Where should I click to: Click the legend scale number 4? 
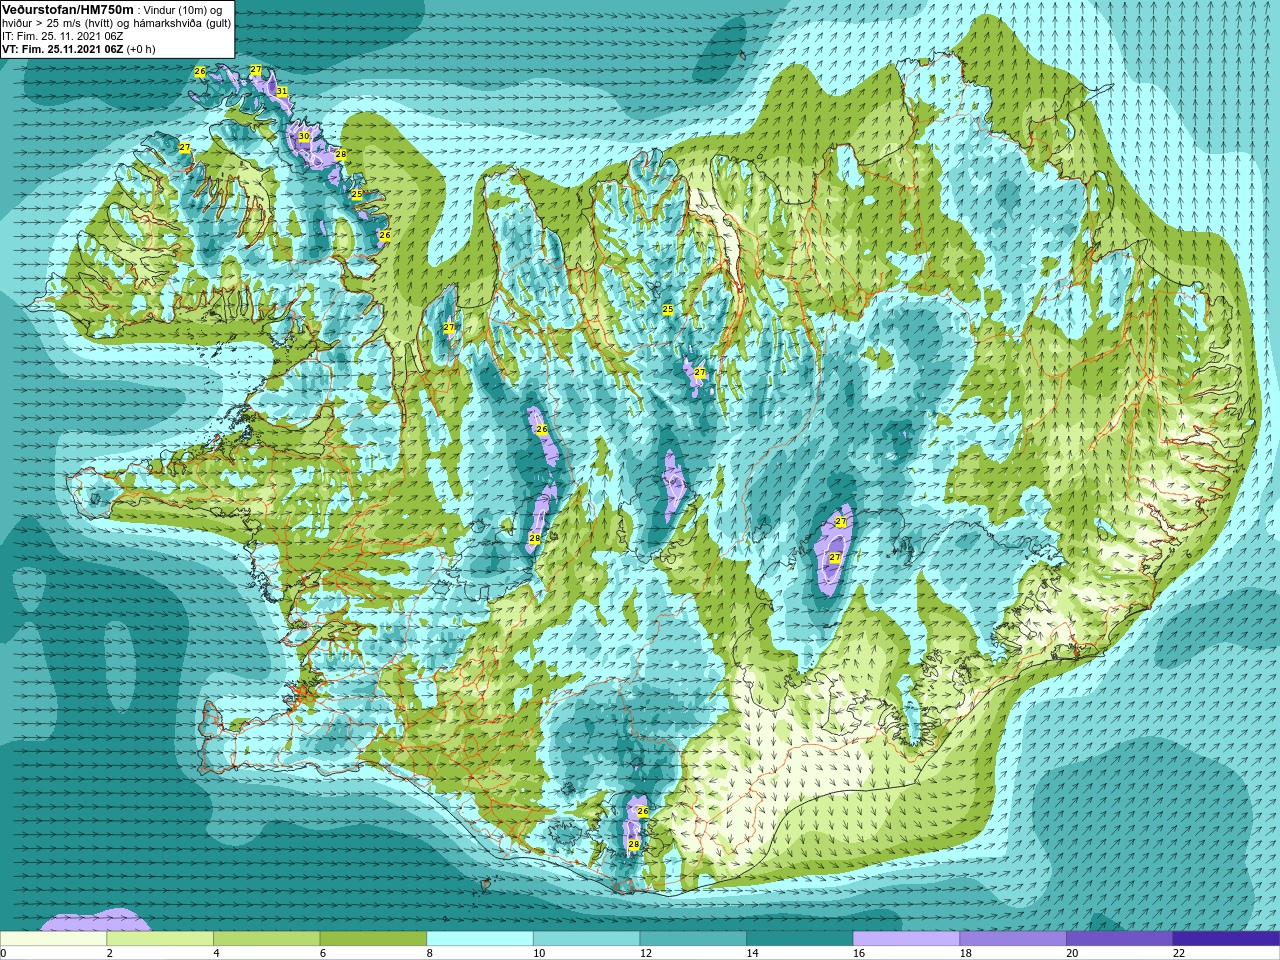(216, 953)
